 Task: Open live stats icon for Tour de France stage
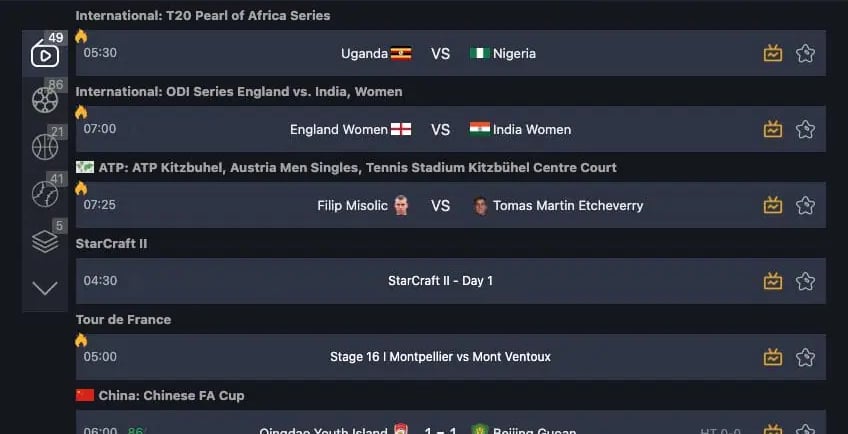coord(773,357)
